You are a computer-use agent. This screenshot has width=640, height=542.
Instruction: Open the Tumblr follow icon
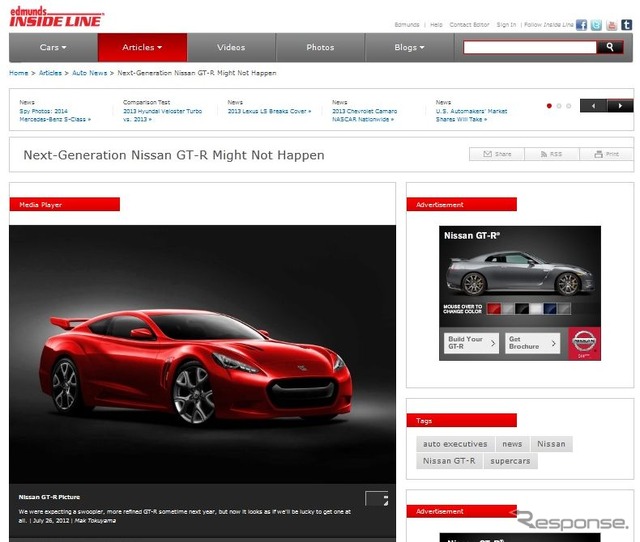click(x=627, y=25)
